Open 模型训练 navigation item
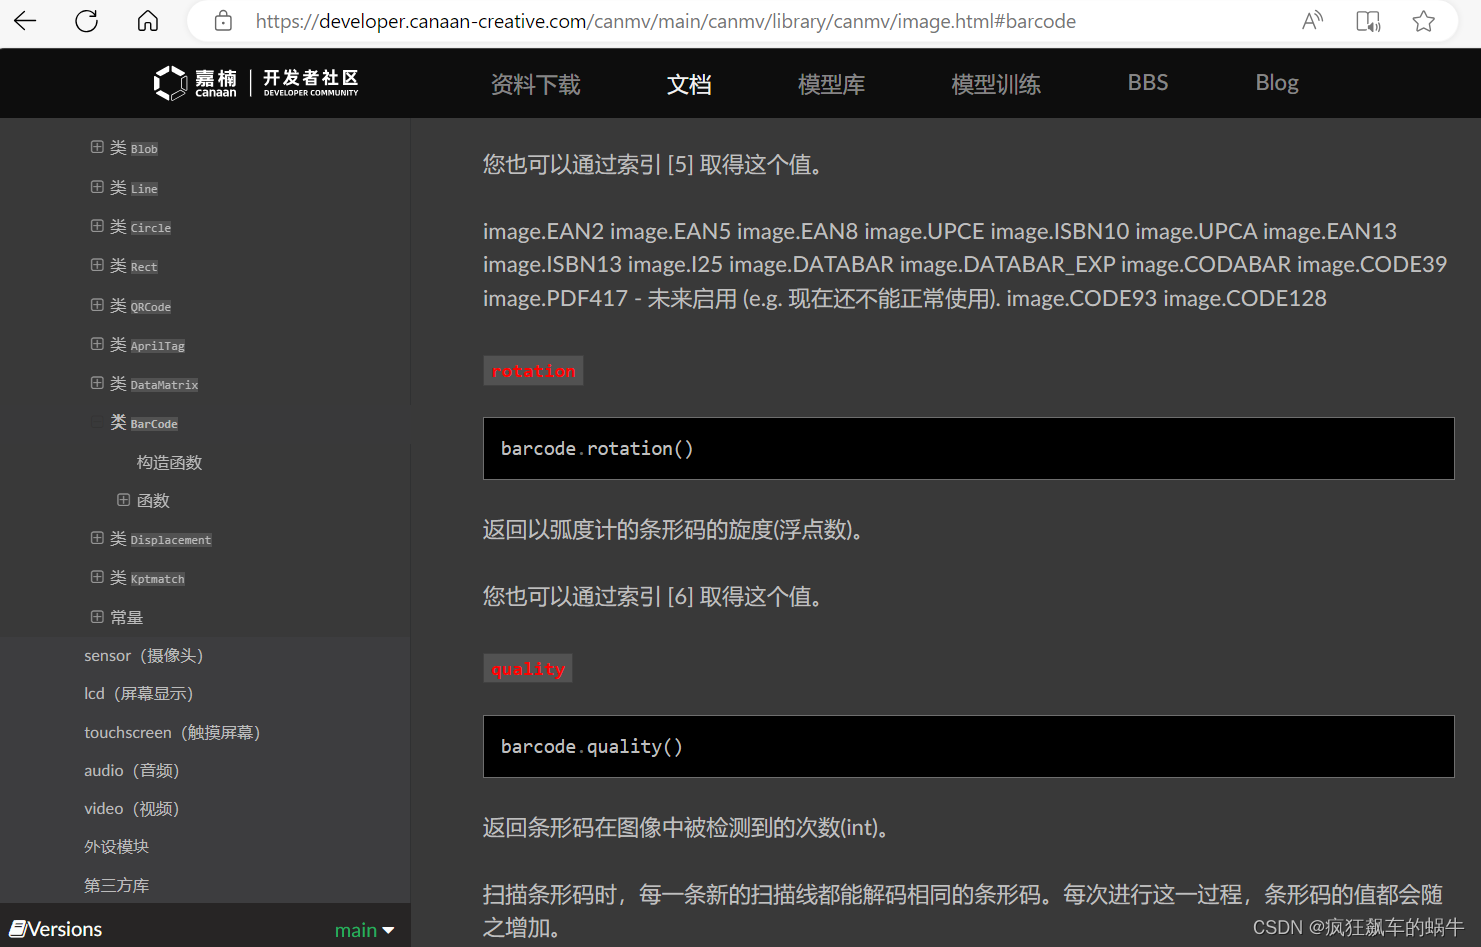1481x947 pixels. (996, 84)
